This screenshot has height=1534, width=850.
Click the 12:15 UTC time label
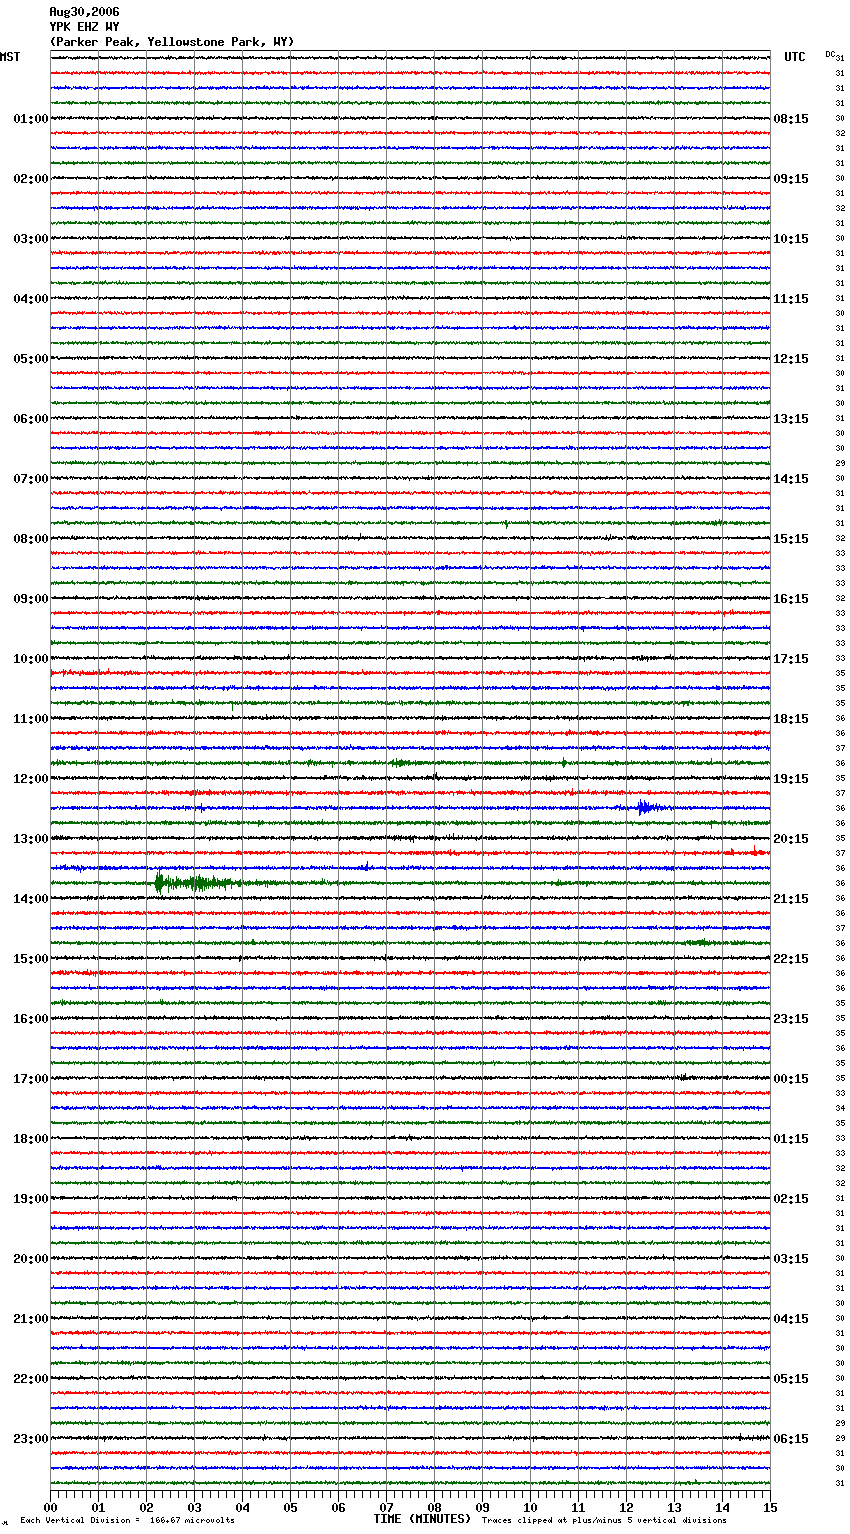[791, 359]
